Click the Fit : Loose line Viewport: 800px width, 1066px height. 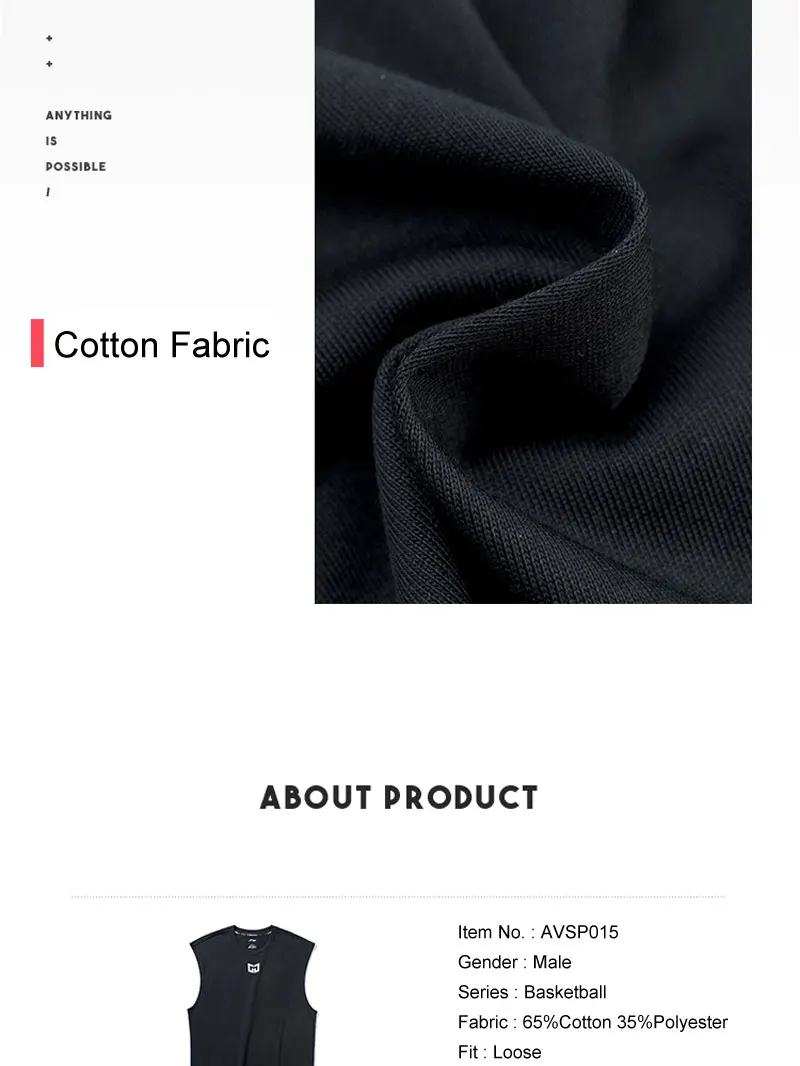pyautogui.click(x=500, y=1052)
